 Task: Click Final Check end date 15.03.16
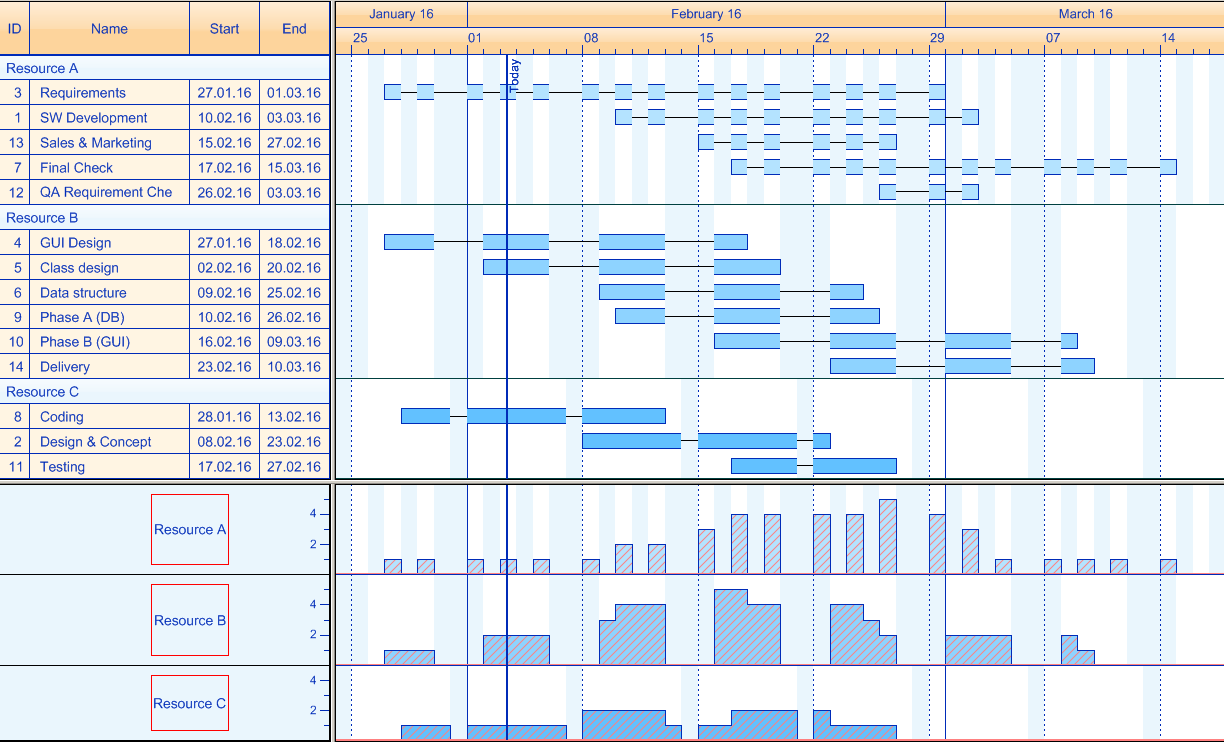(x=294, y=168)
